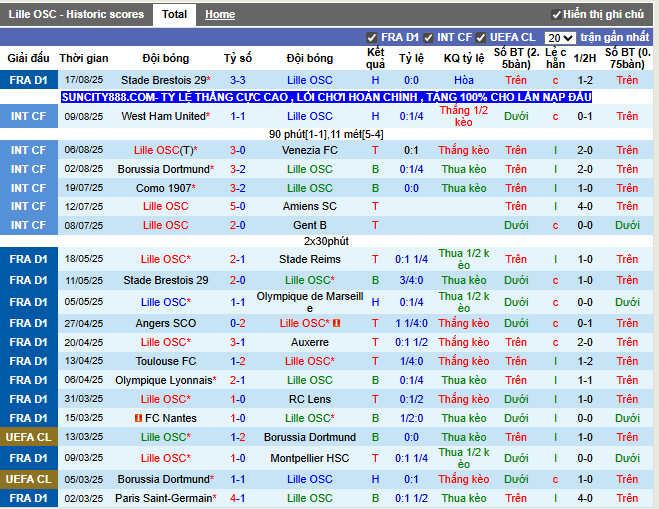659x509 pixels.
Task: Click the Hòa result on 17/08/25 row
Action: pos(464,80)
